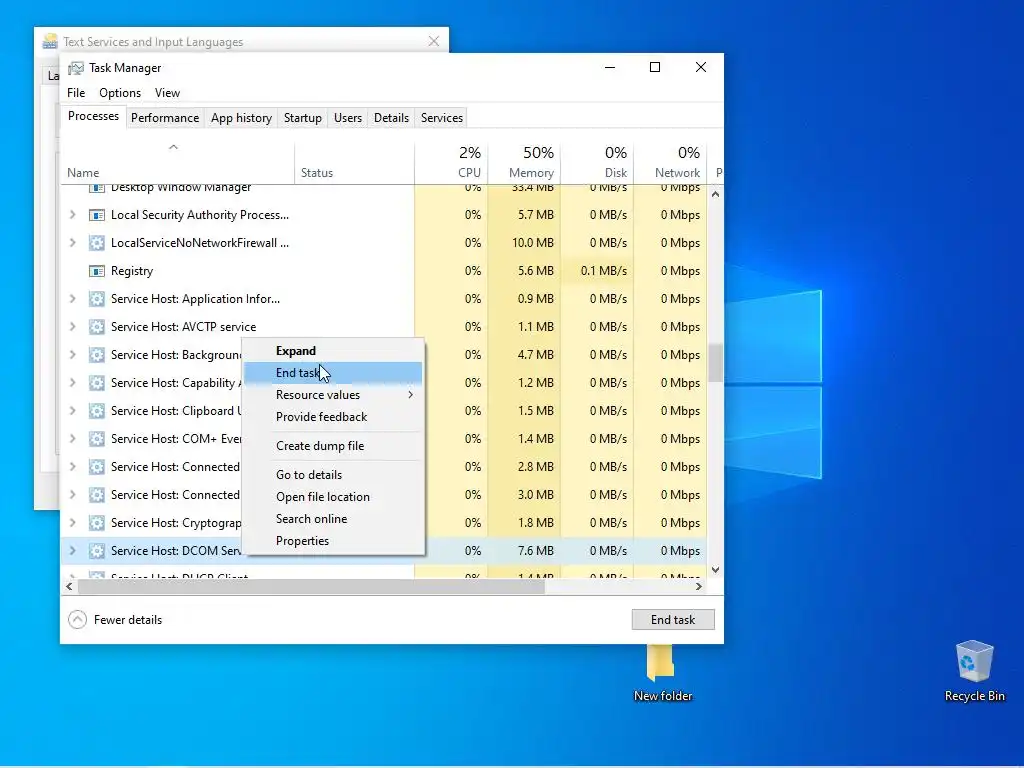Click the vertical scrollbar thumb in process list
1024x768 pixels.
716,363
